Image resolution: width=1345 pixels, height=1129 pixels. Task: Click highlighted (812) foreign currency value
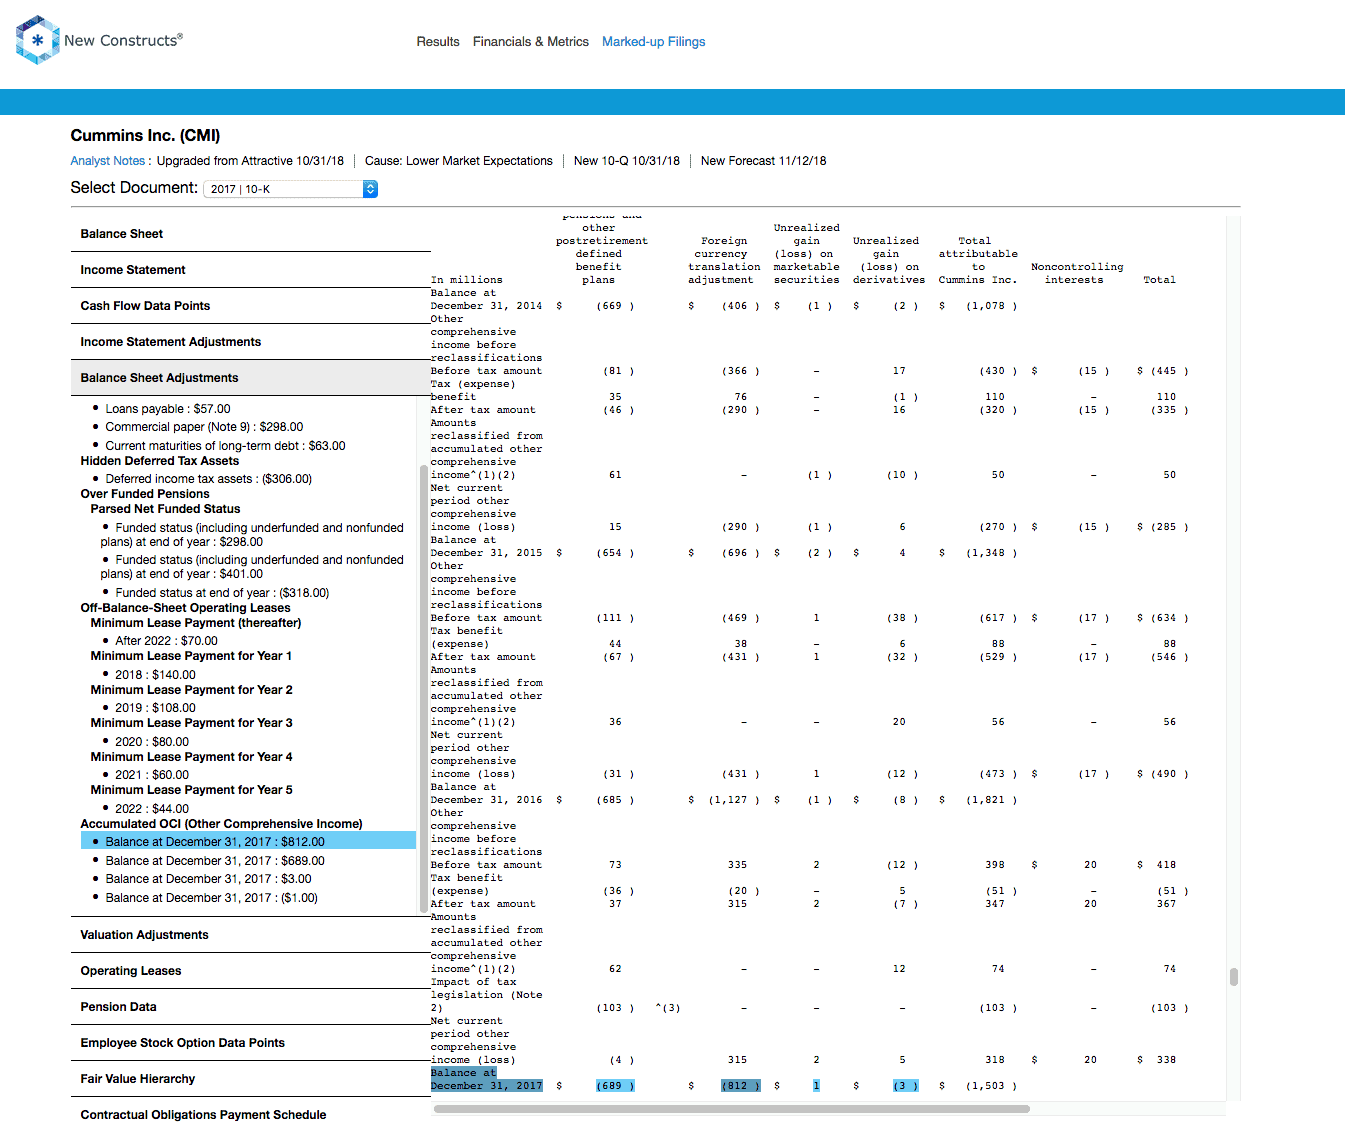point(740,1086)
